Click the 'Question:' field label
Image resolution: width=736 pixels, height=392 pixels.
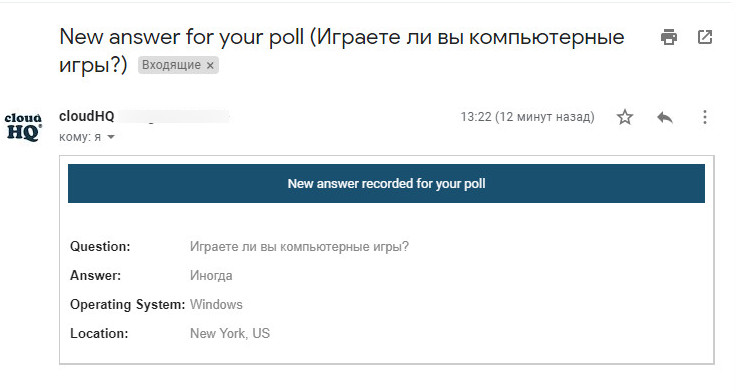coord(100,246)
